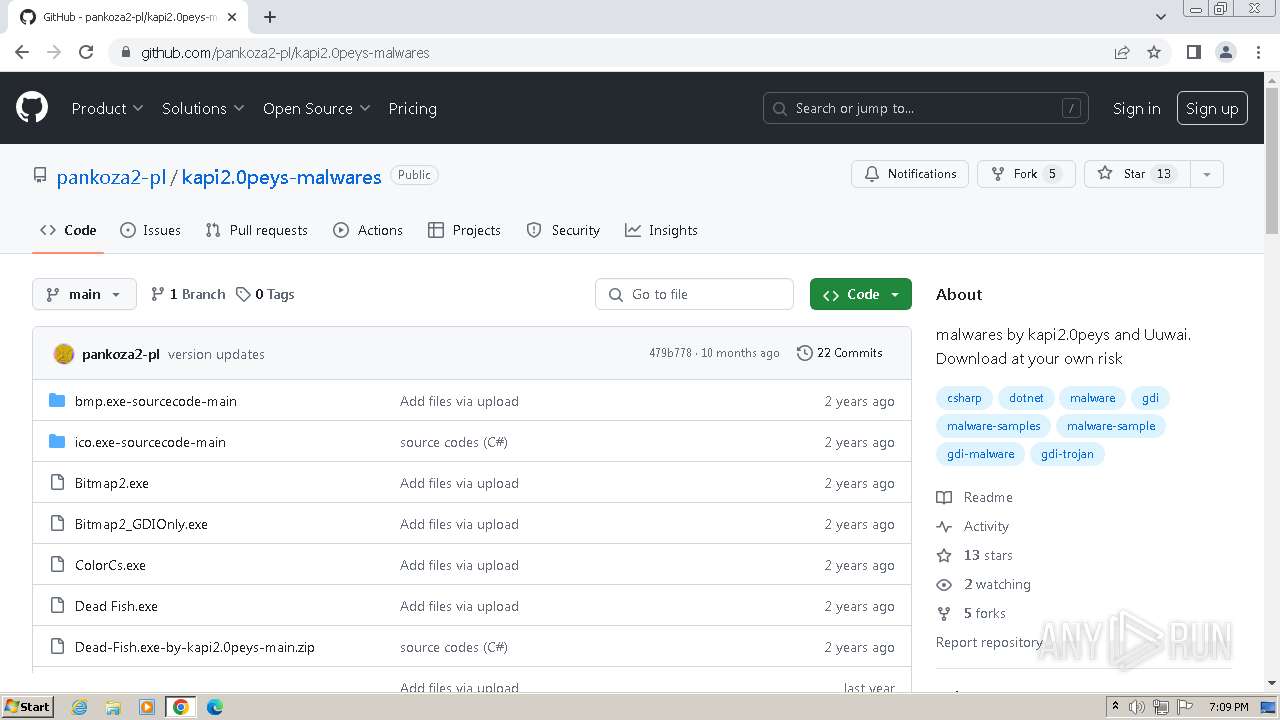The width and height of the screenshot is (1280, 720).
Task: Click Report repository link
Action: coord(989,642)
